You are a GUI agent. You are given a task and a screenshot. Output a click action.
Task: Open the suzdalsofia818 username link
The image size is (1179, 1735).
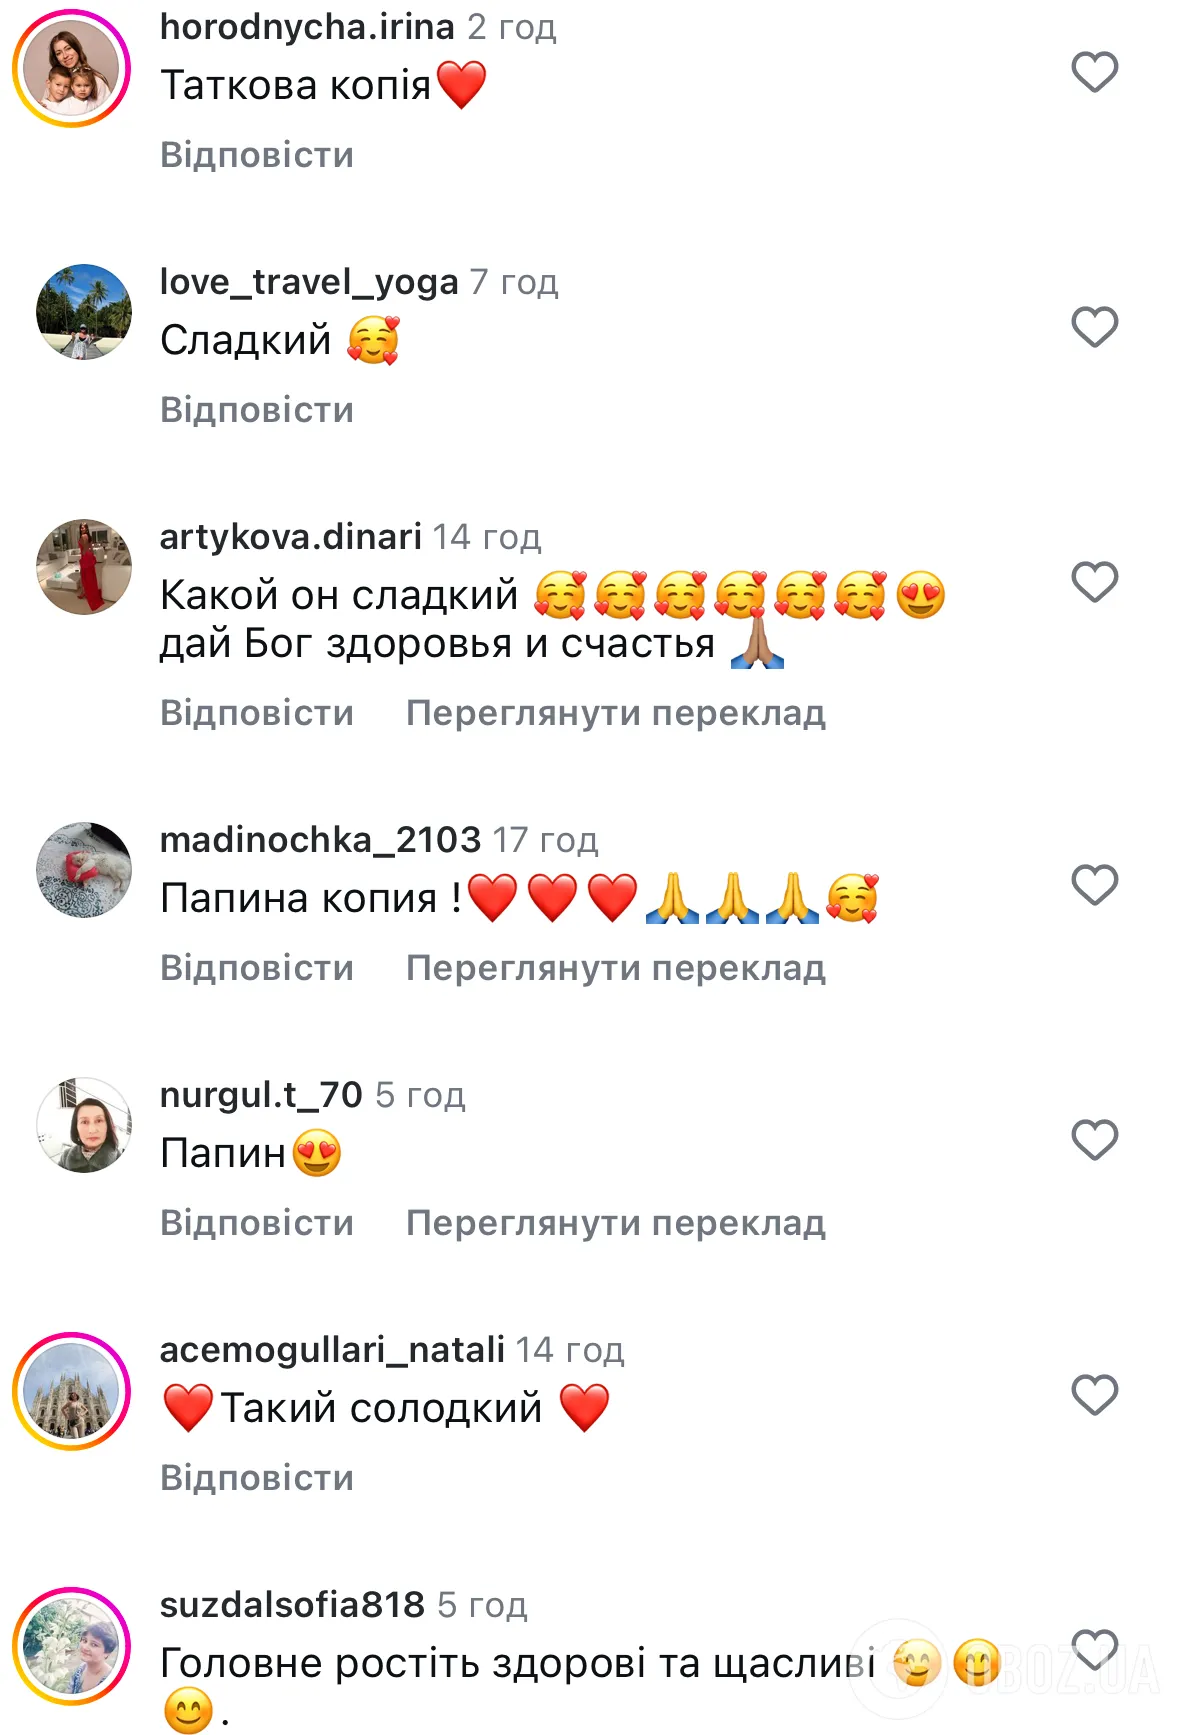click(292, 1605)
